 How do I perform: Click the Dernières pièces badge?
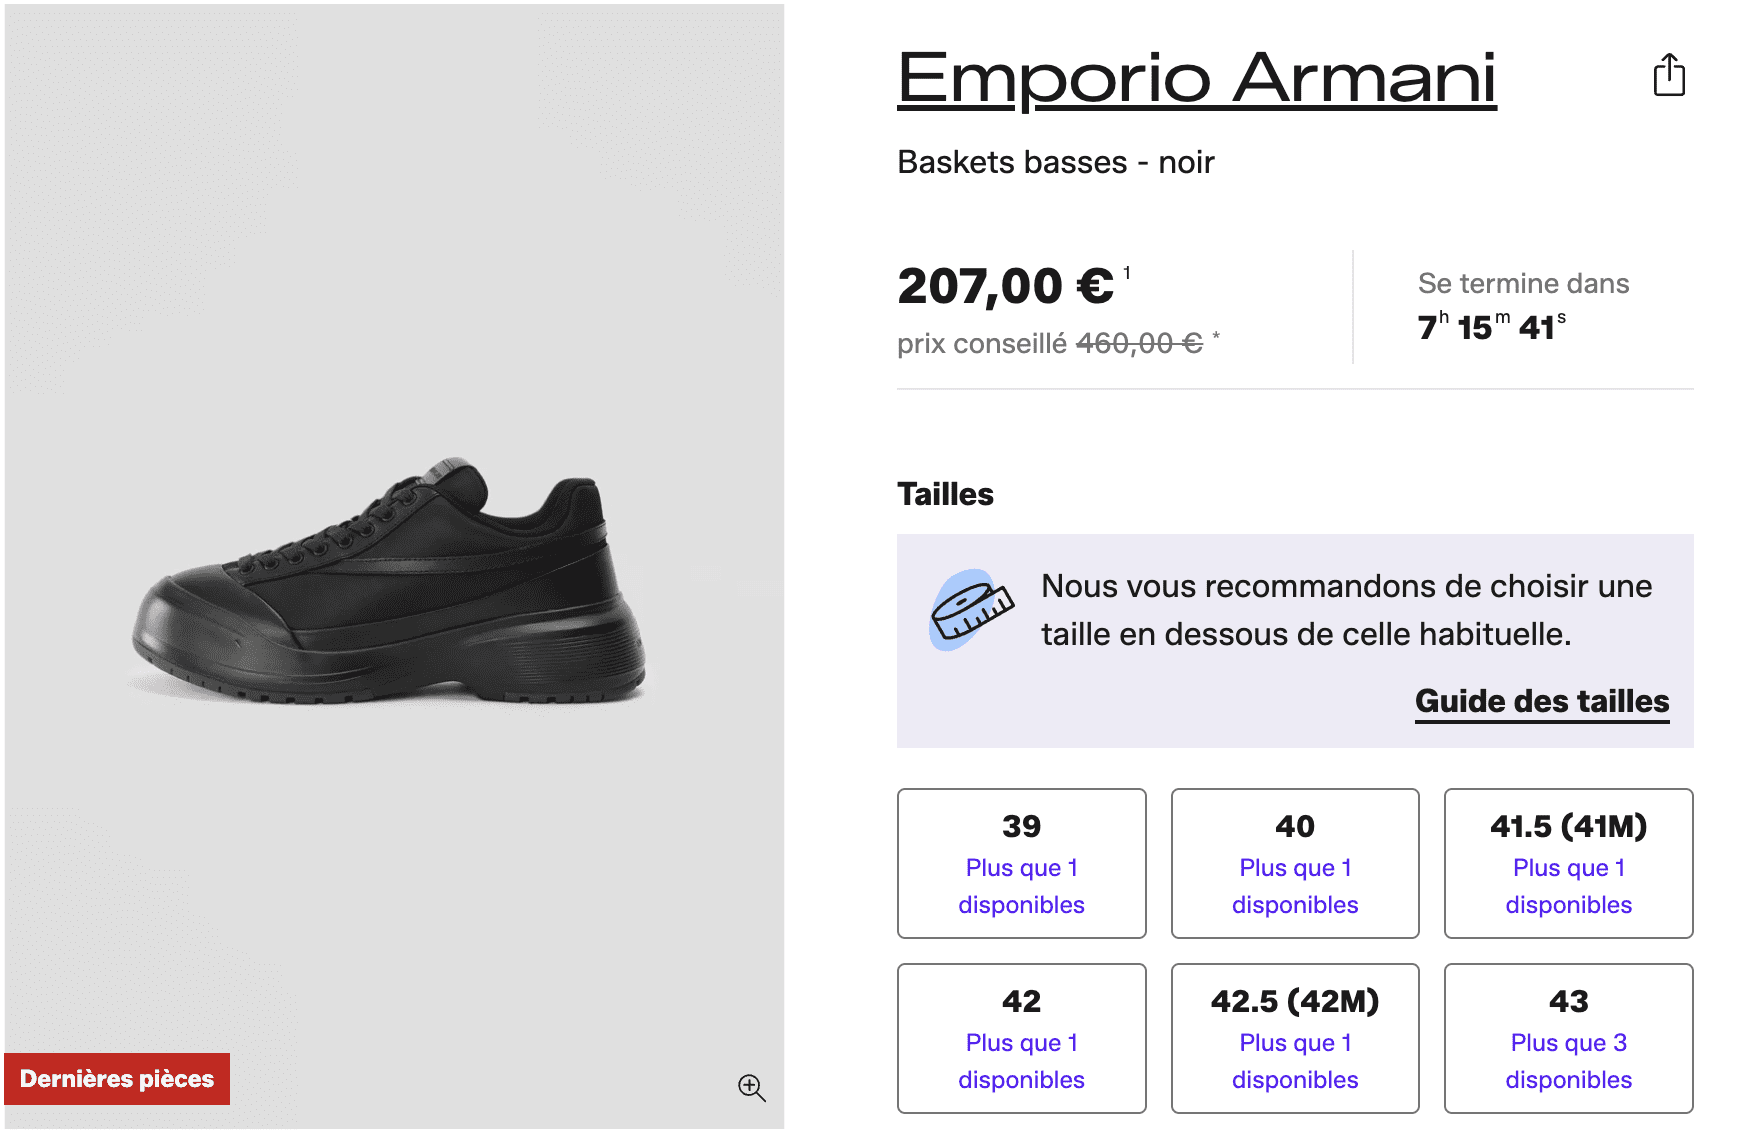pos(117,1079)
